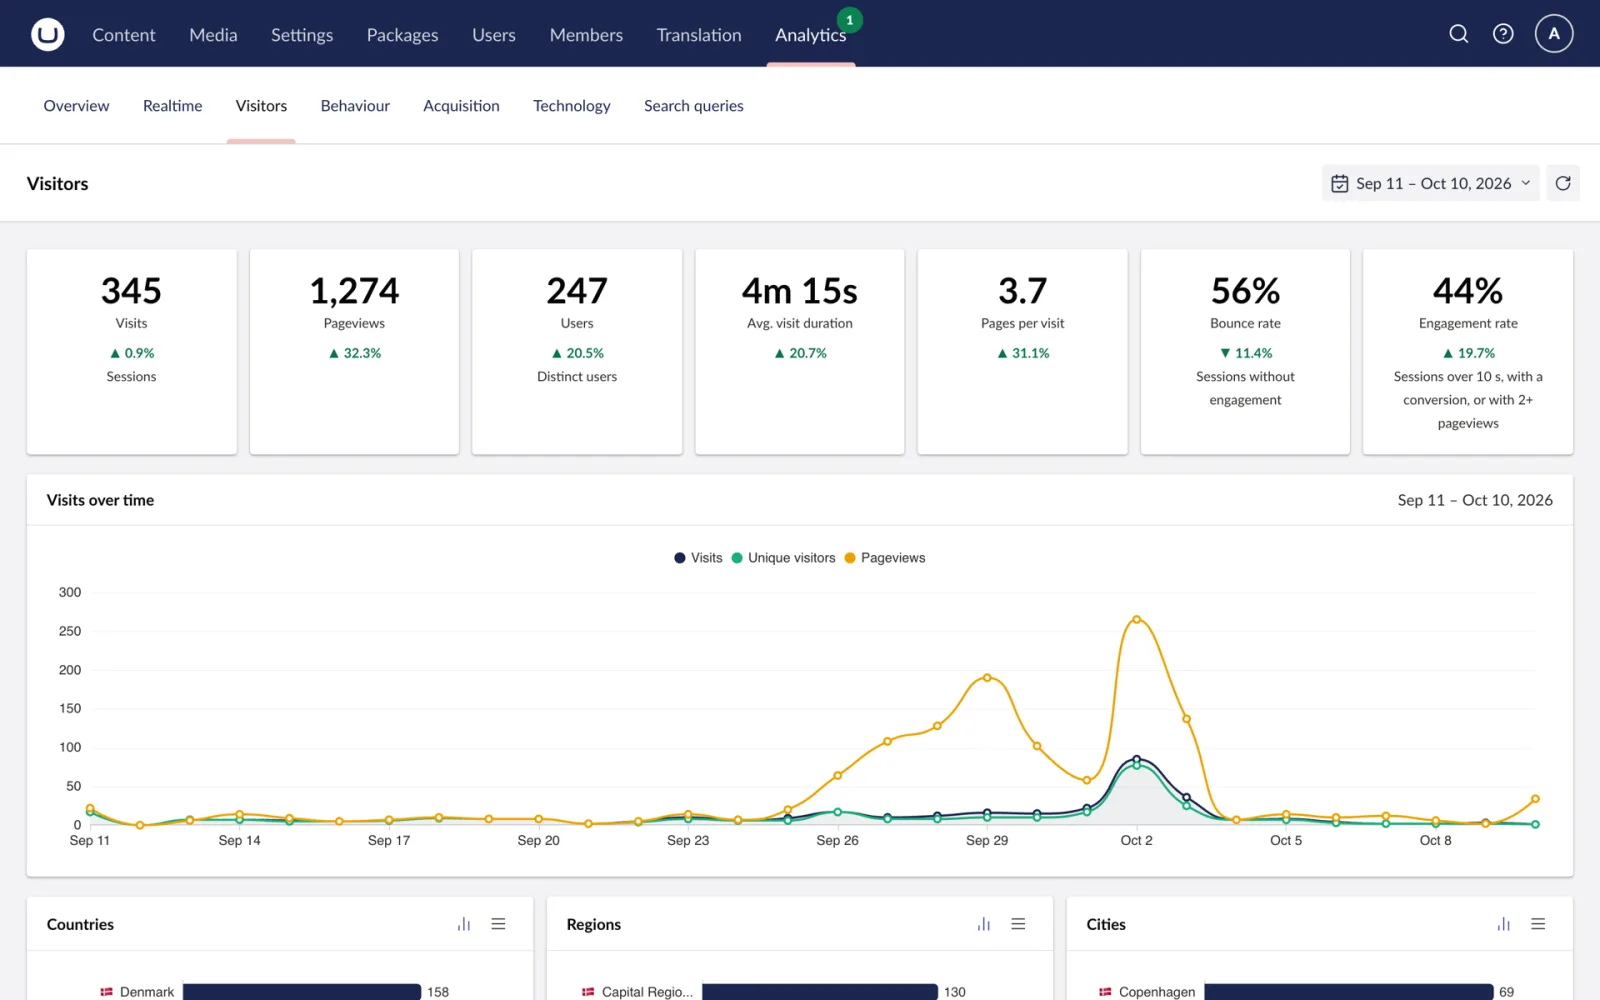Switch to the Search queries tab
The height and width of the screenshot is (1000, 1600).
pos(694,106)
